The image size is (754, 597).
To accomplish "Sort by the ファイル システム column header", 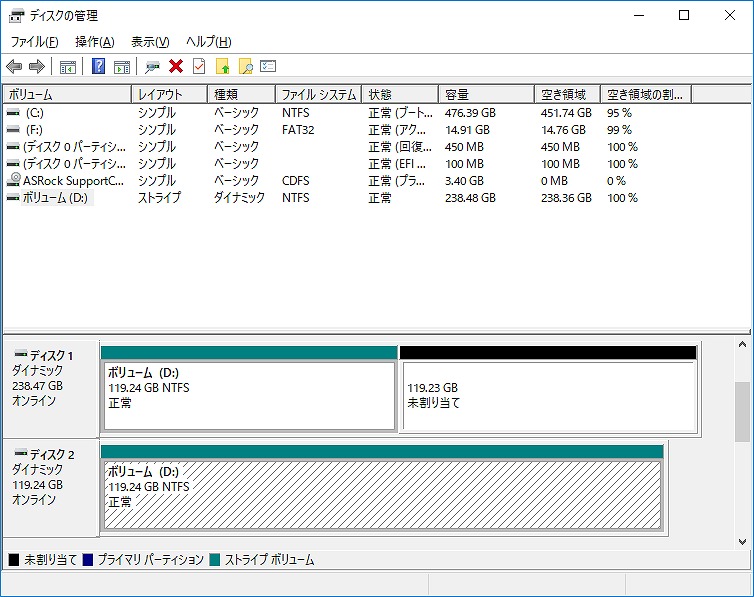I will (319, 95).
